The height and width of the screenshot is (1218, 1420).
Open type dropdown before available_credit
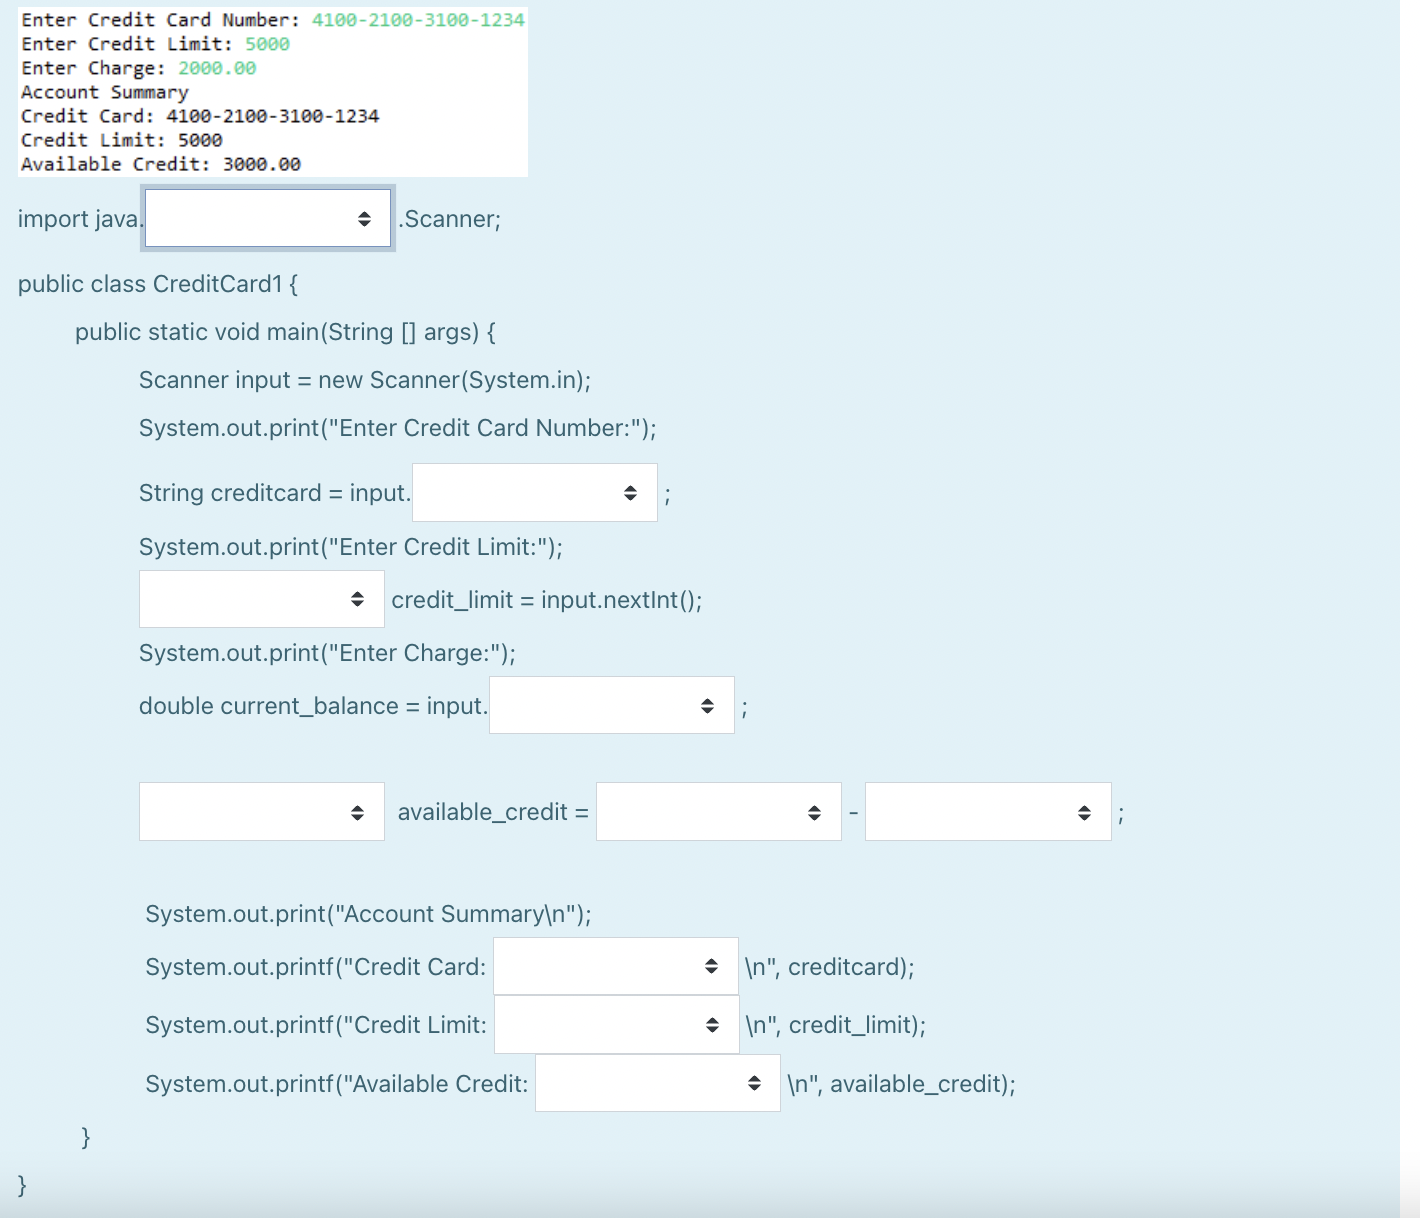[262, 811]
